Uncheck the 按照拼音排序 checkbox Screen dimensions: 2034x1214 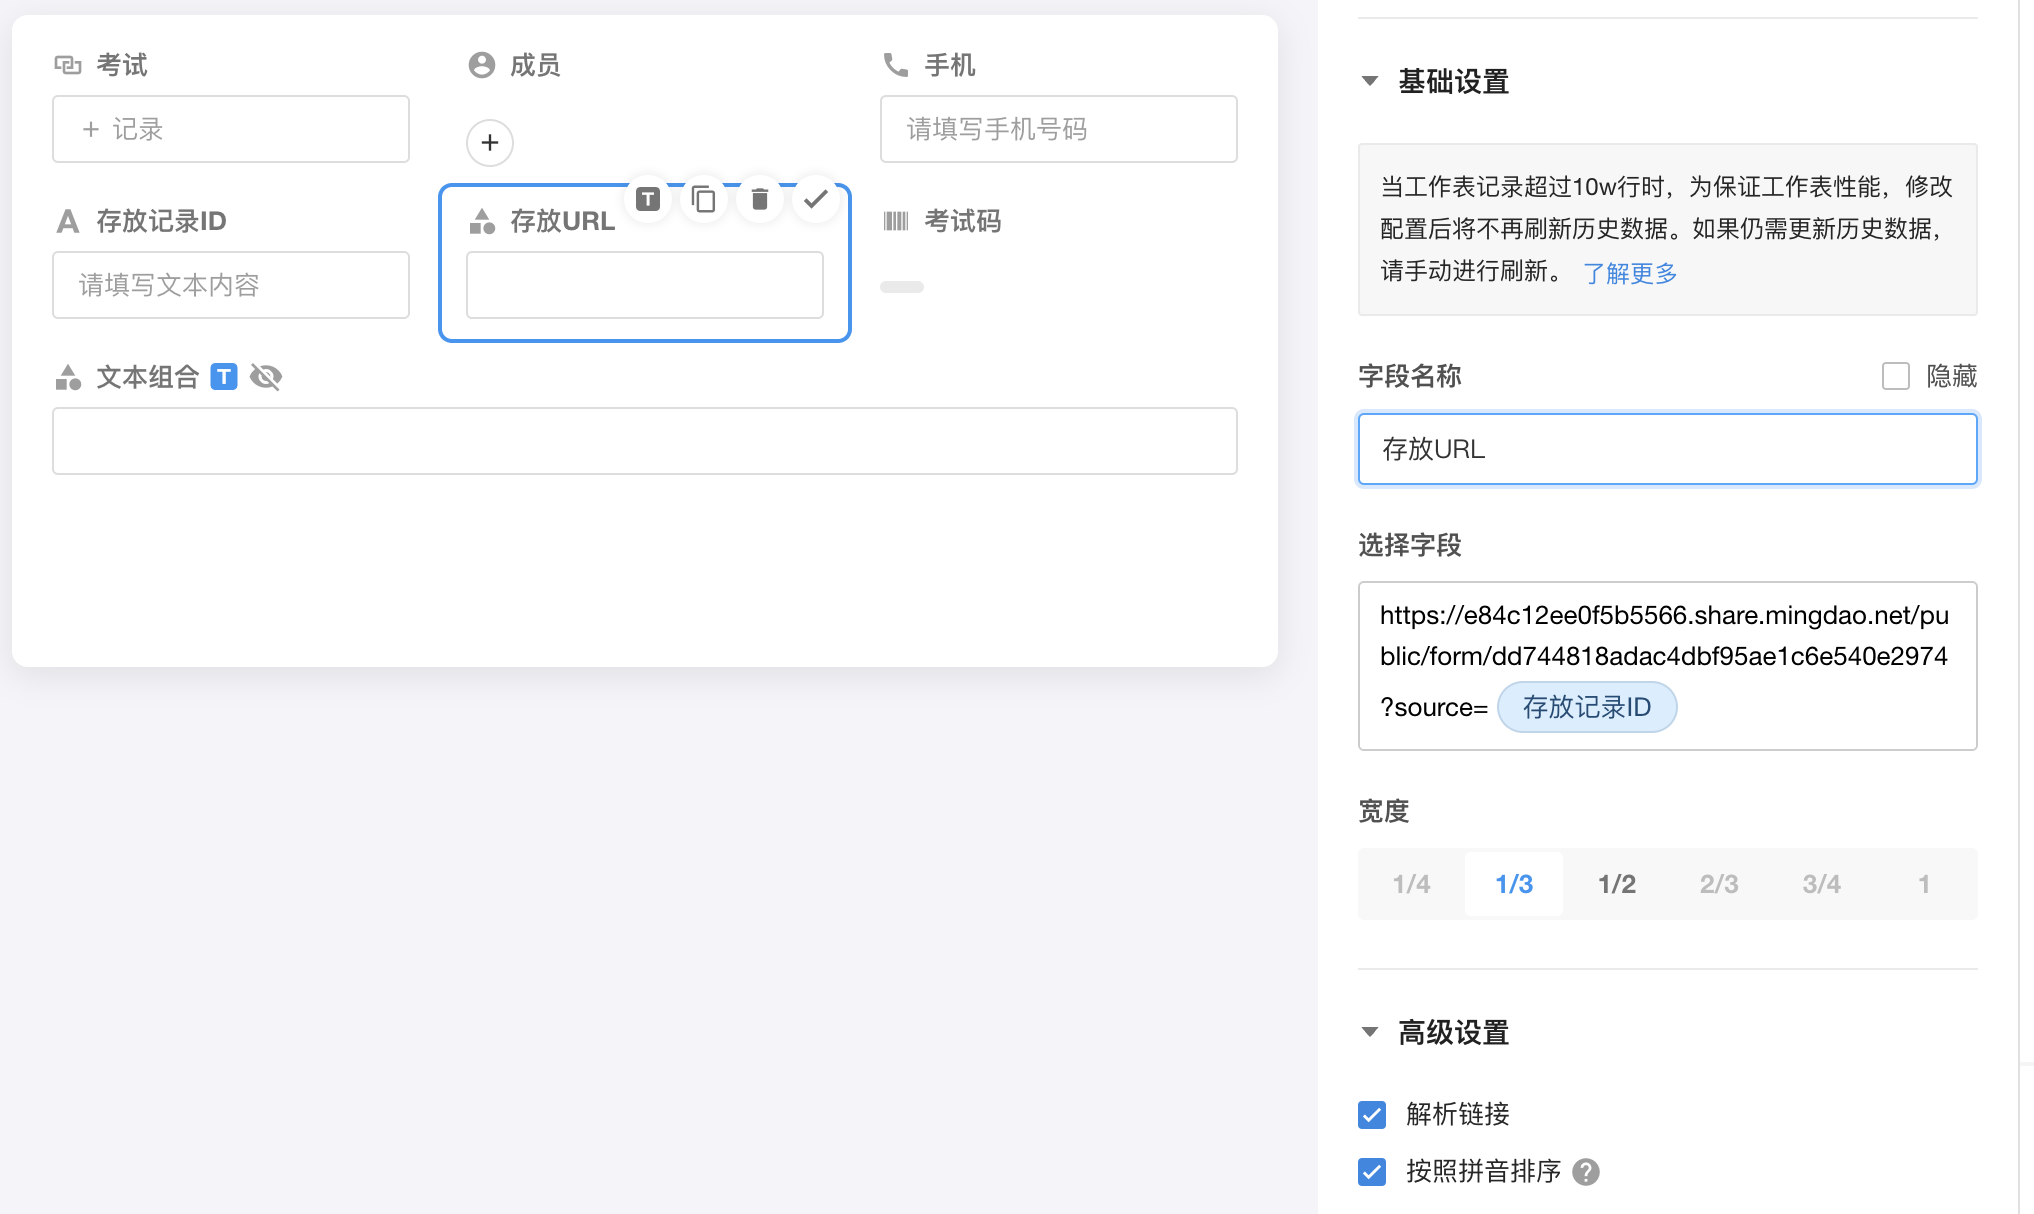tap(1372, 1172)
